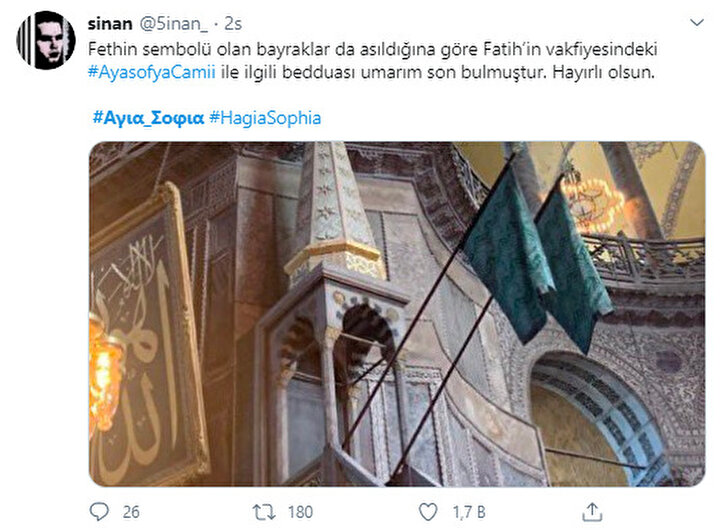Retweet sinan's post using the arrows icon
This screenshot has height=530, width=720.
point(264,512)
